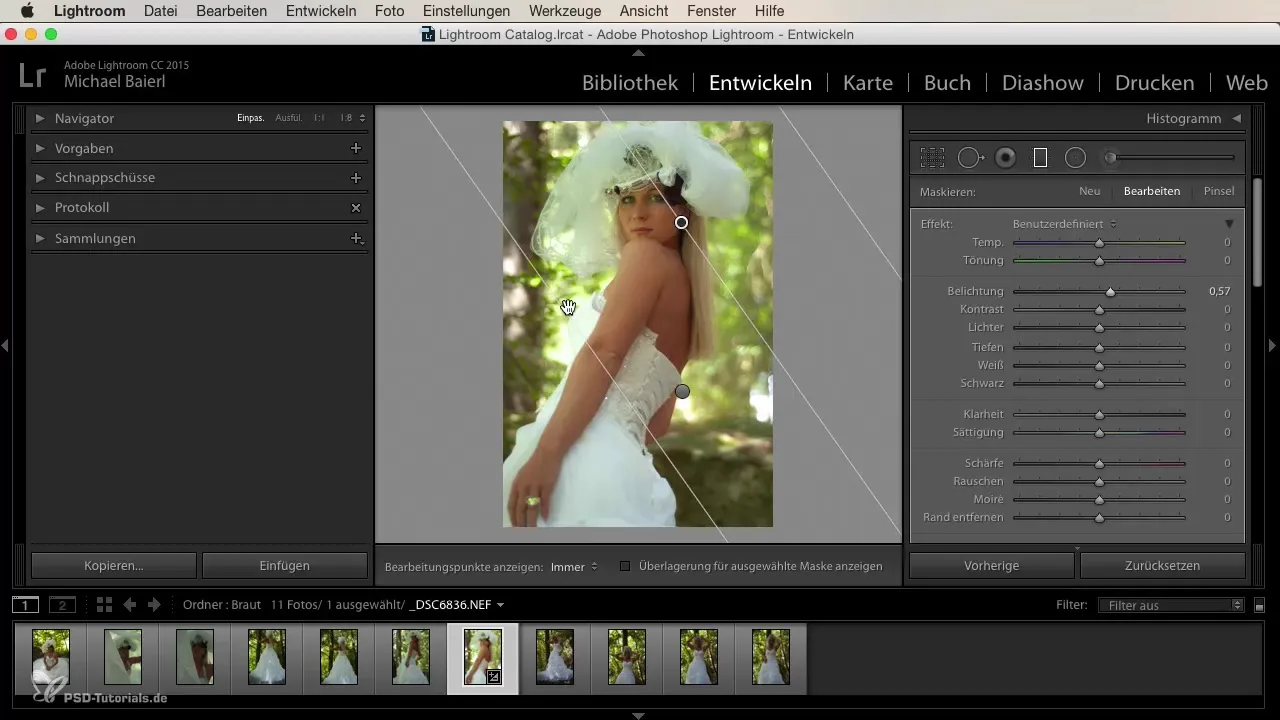Switch to the Bibliothek module

click(x=630, y=83)
